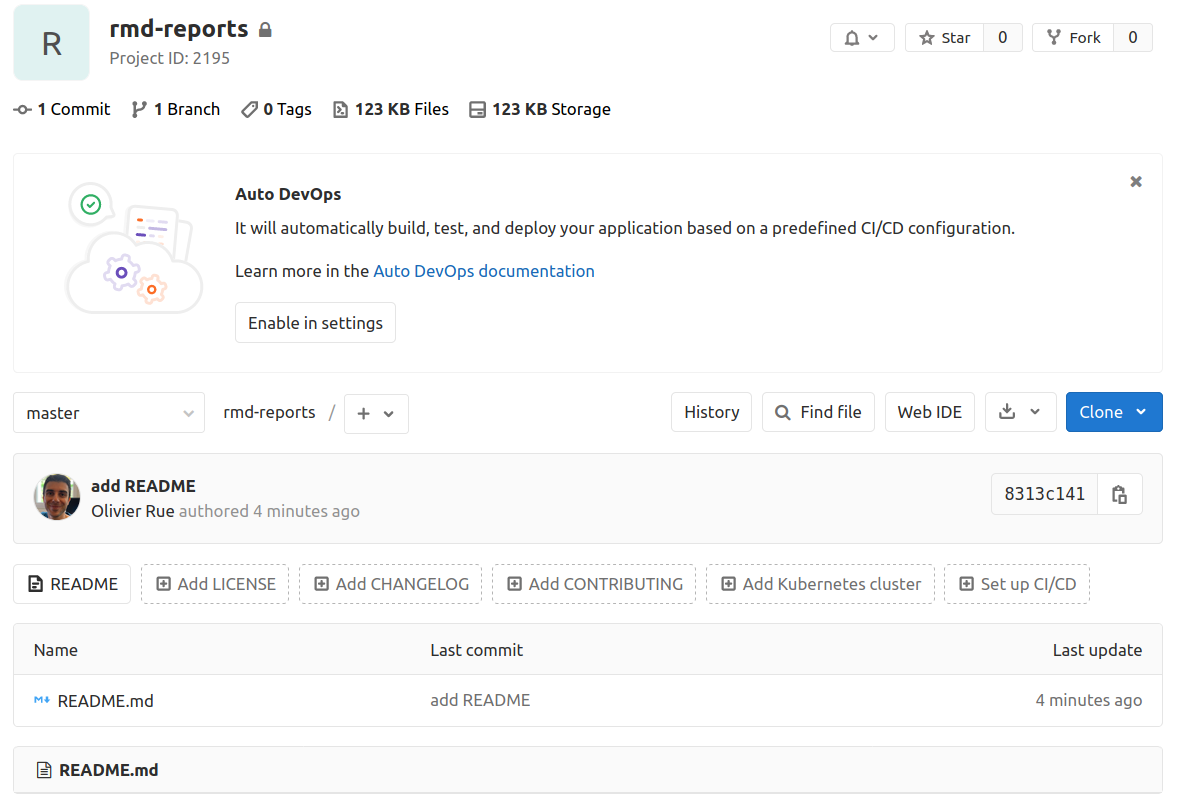Copy commit SHA 8313c141 to clipboard

coord(1119,494)
